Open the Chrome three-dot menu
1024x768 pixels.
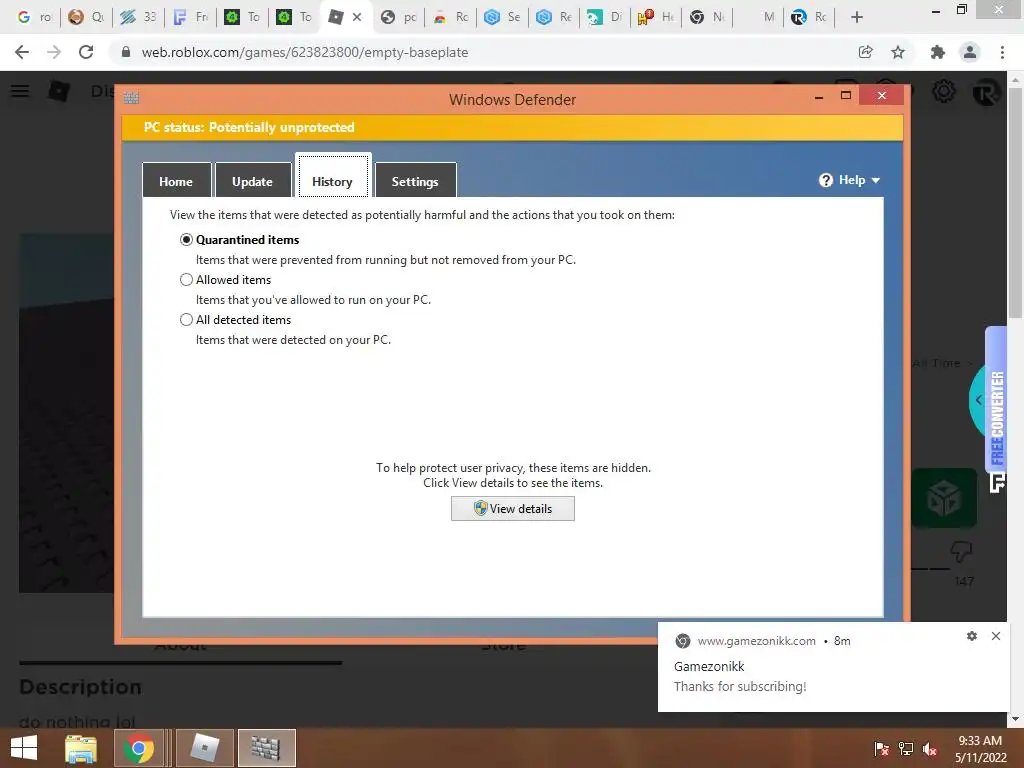1002,52
